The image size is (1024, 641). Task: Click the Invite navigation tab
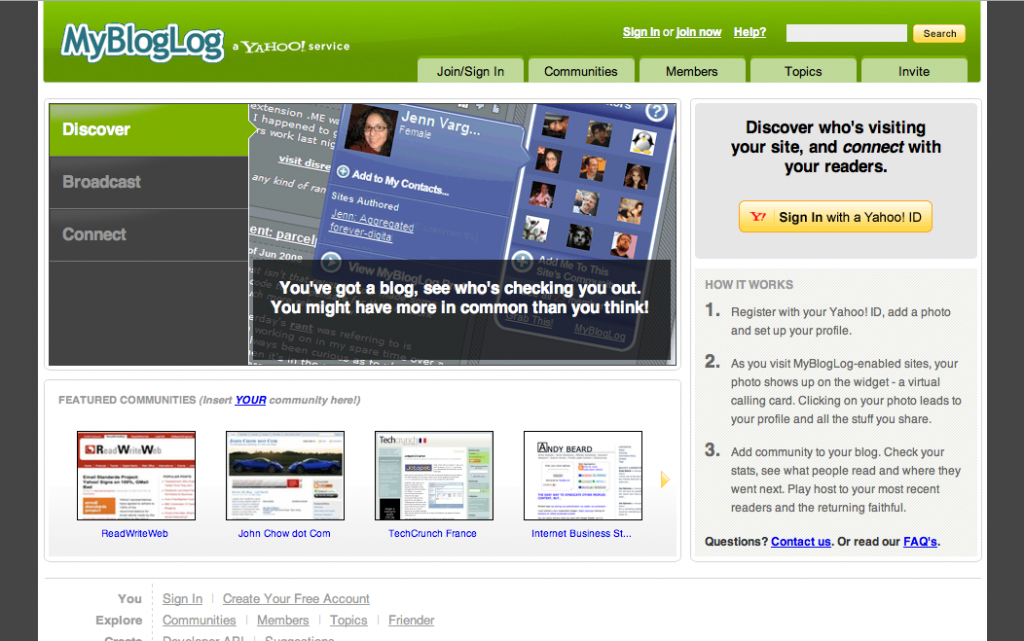[x=914, y=71]
